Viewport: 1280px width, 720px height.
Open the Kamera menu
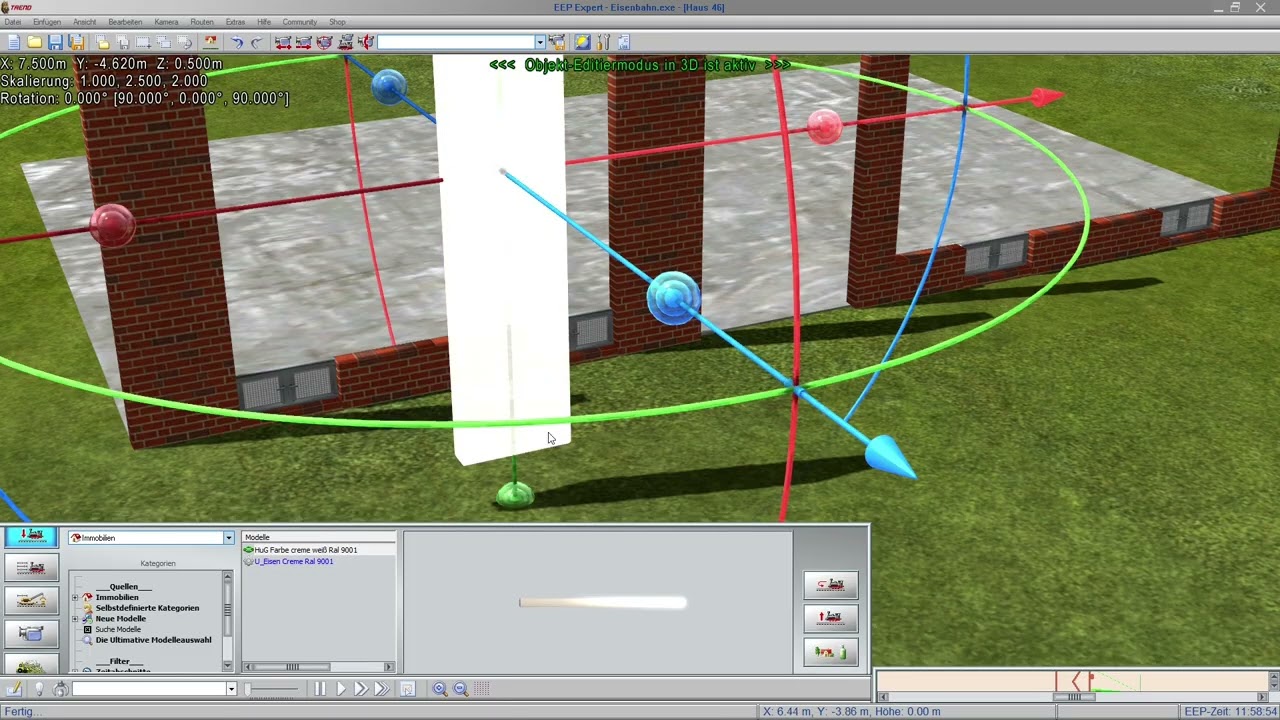(166, 22)
